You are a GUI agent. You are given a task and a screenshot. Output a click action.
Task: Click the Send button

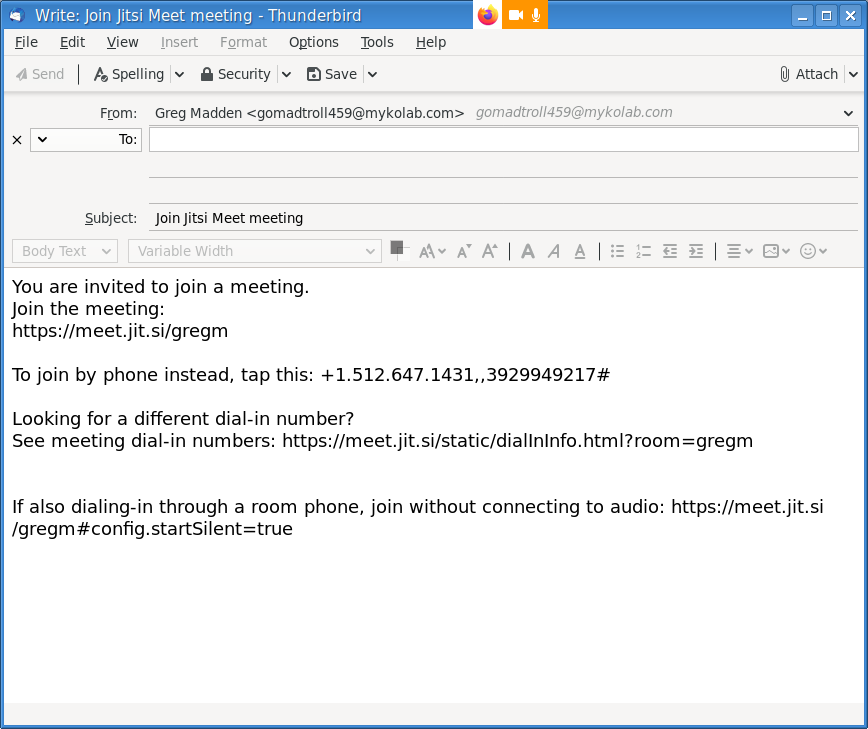point(40,74)
